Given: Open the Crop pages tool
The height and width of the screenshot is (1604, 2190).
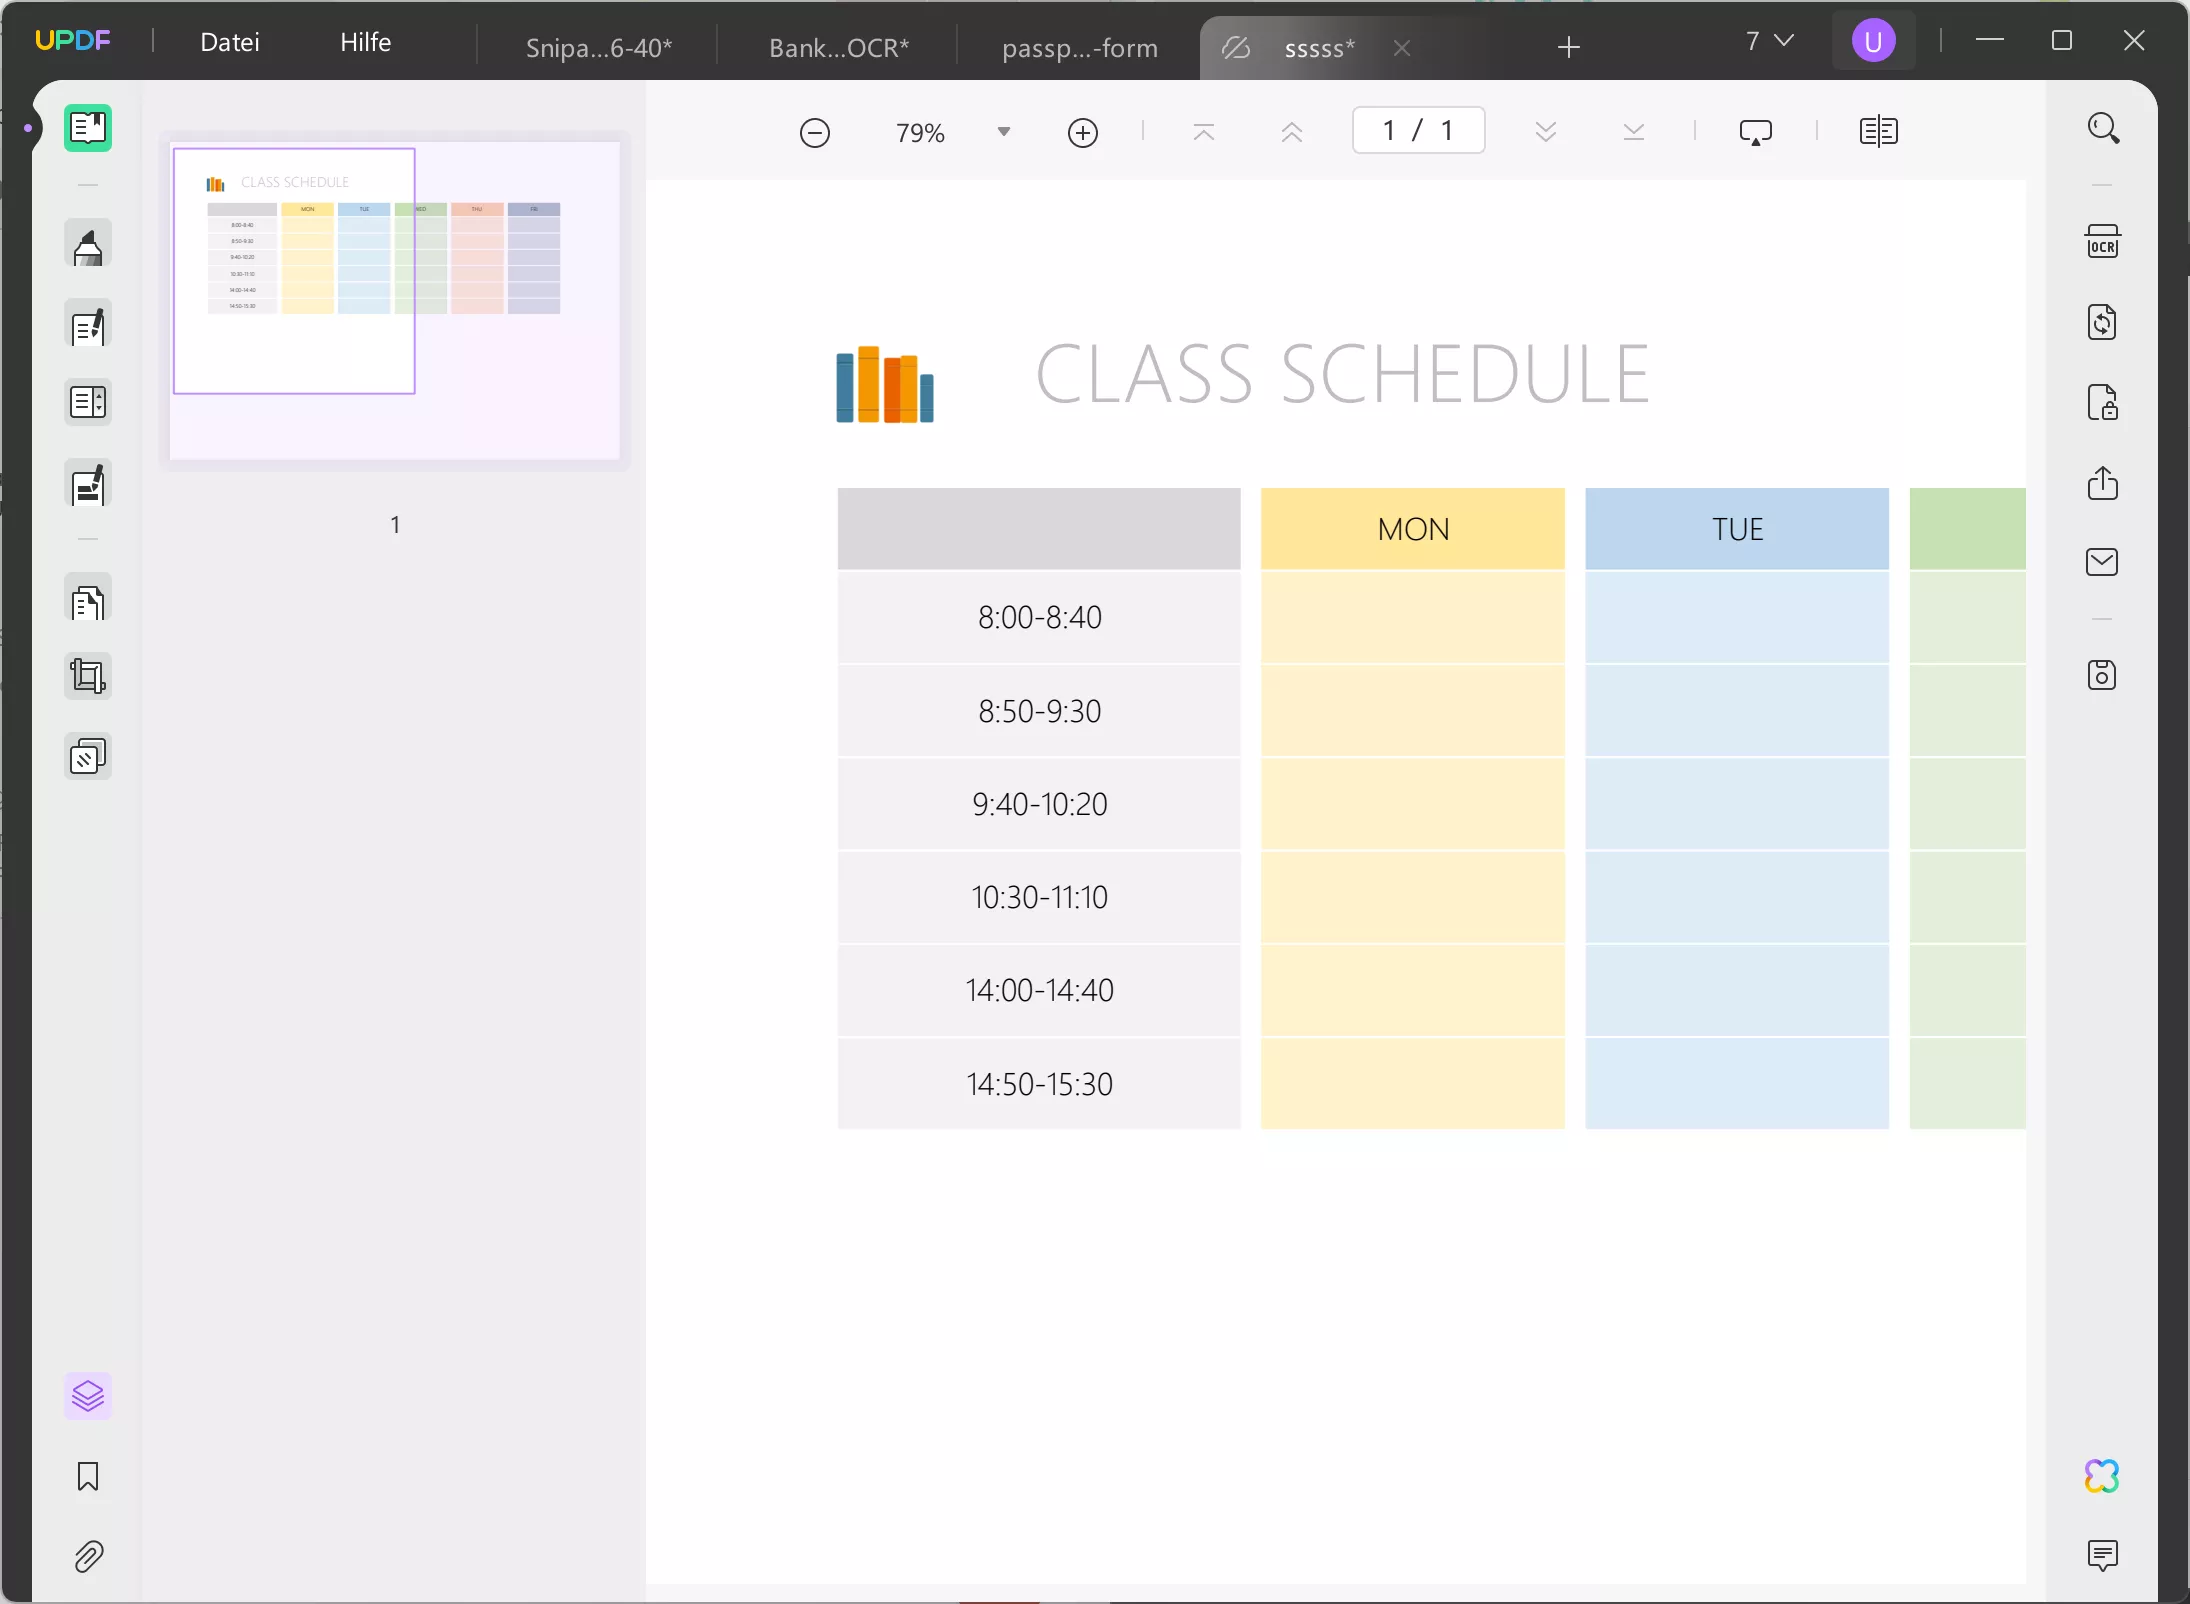Looking at the screenshot, I should point(88,677).
